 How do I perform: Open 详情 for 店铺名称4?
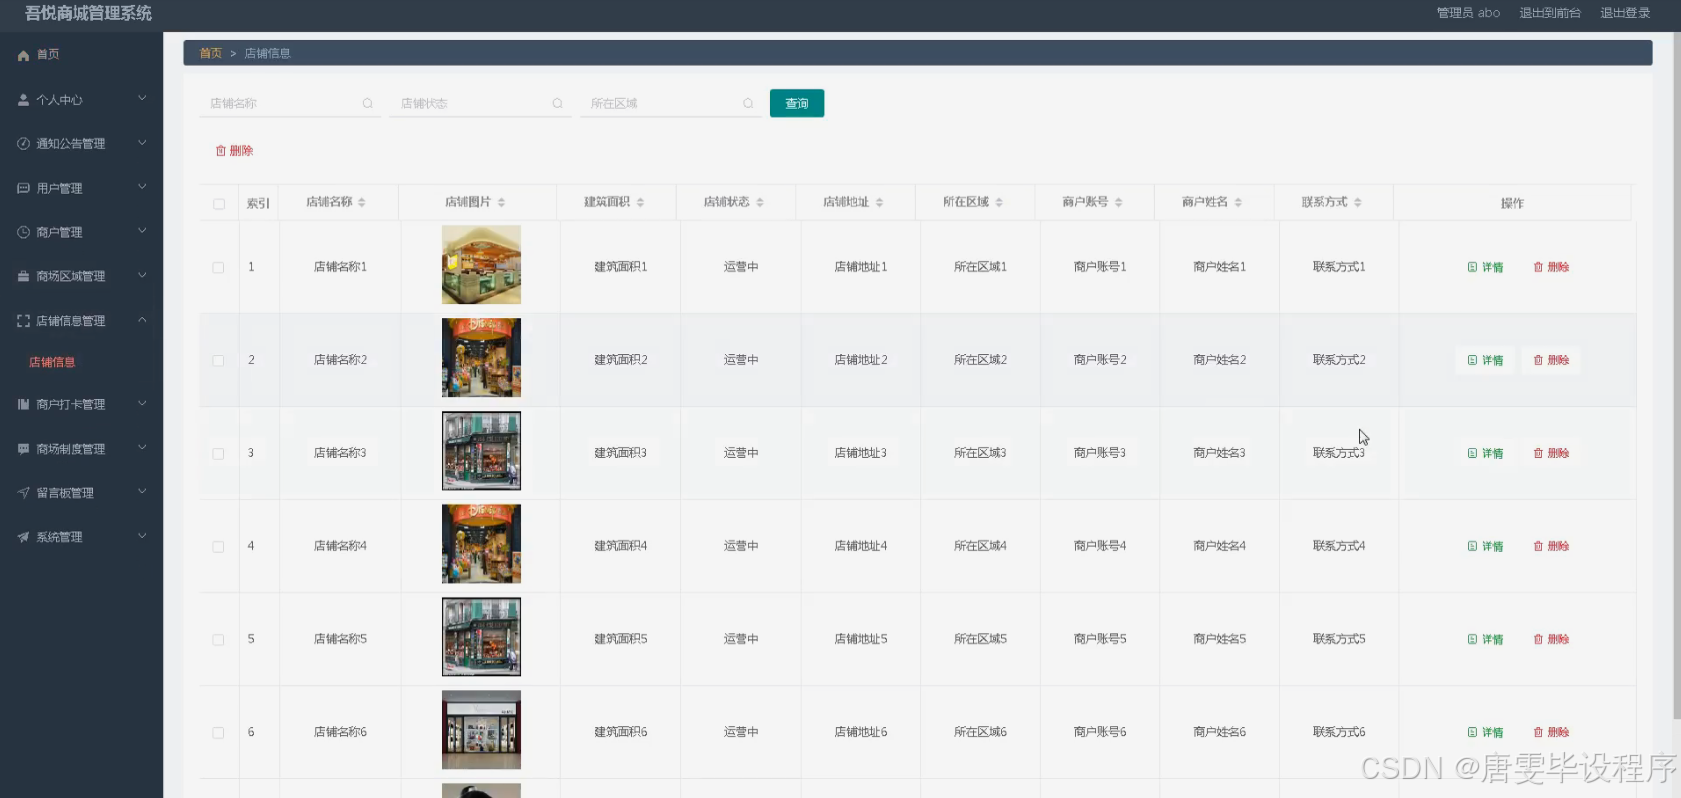point(1486,546)
